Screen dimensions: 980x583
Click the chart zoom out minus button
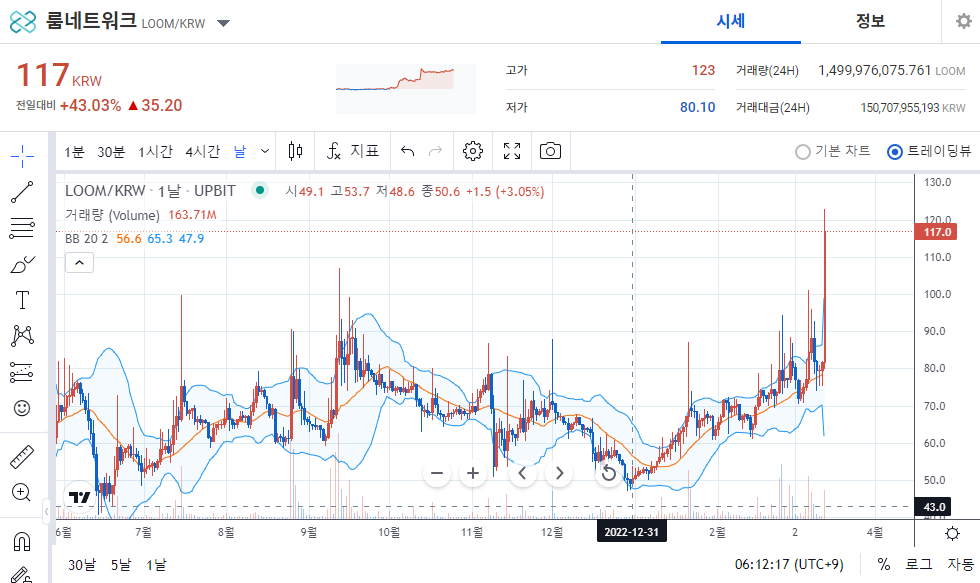[437, 473]
